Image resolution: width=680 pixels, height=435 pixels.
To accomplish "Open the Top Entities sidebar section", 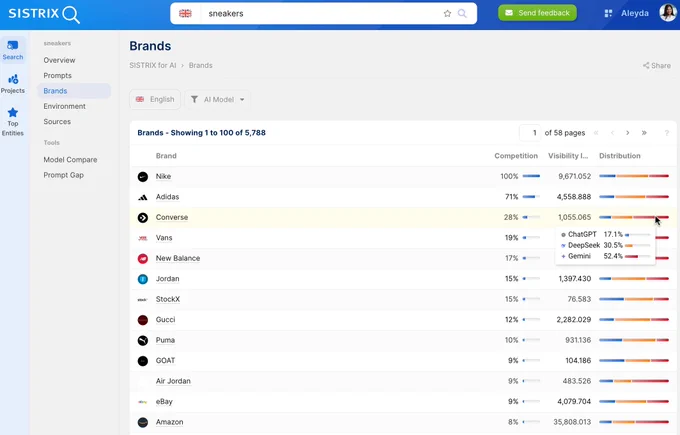I will tap(13, 122).
